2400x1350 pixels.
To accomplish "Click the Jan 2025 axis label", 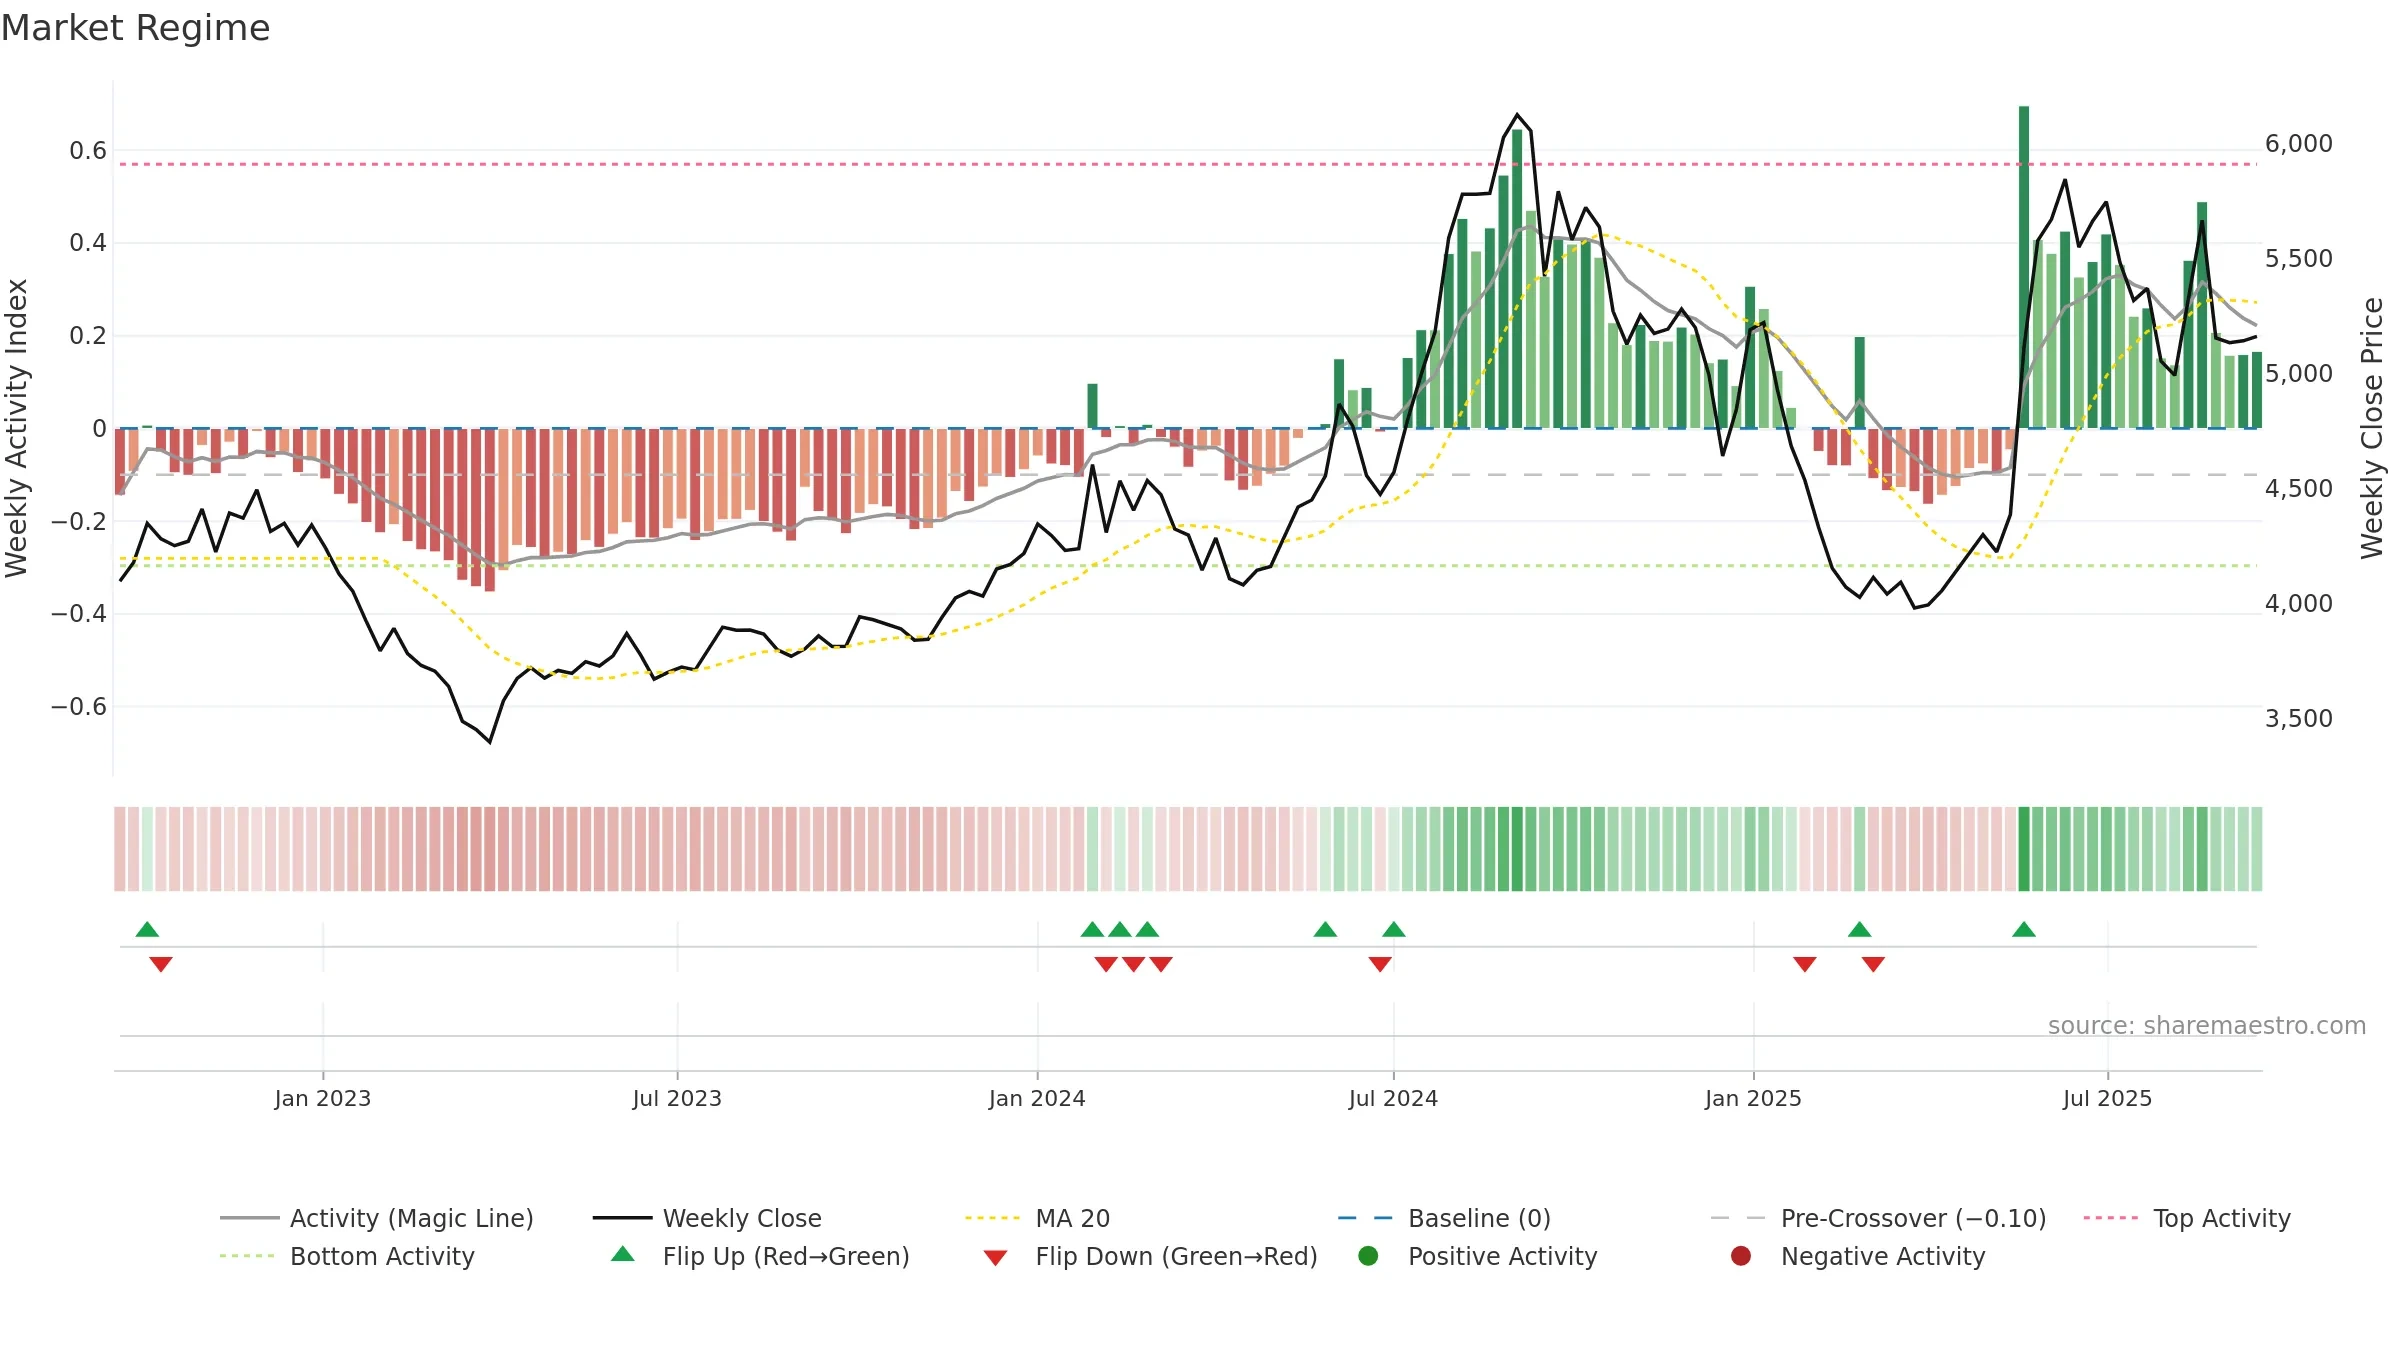I will tap(1753, 1099).
